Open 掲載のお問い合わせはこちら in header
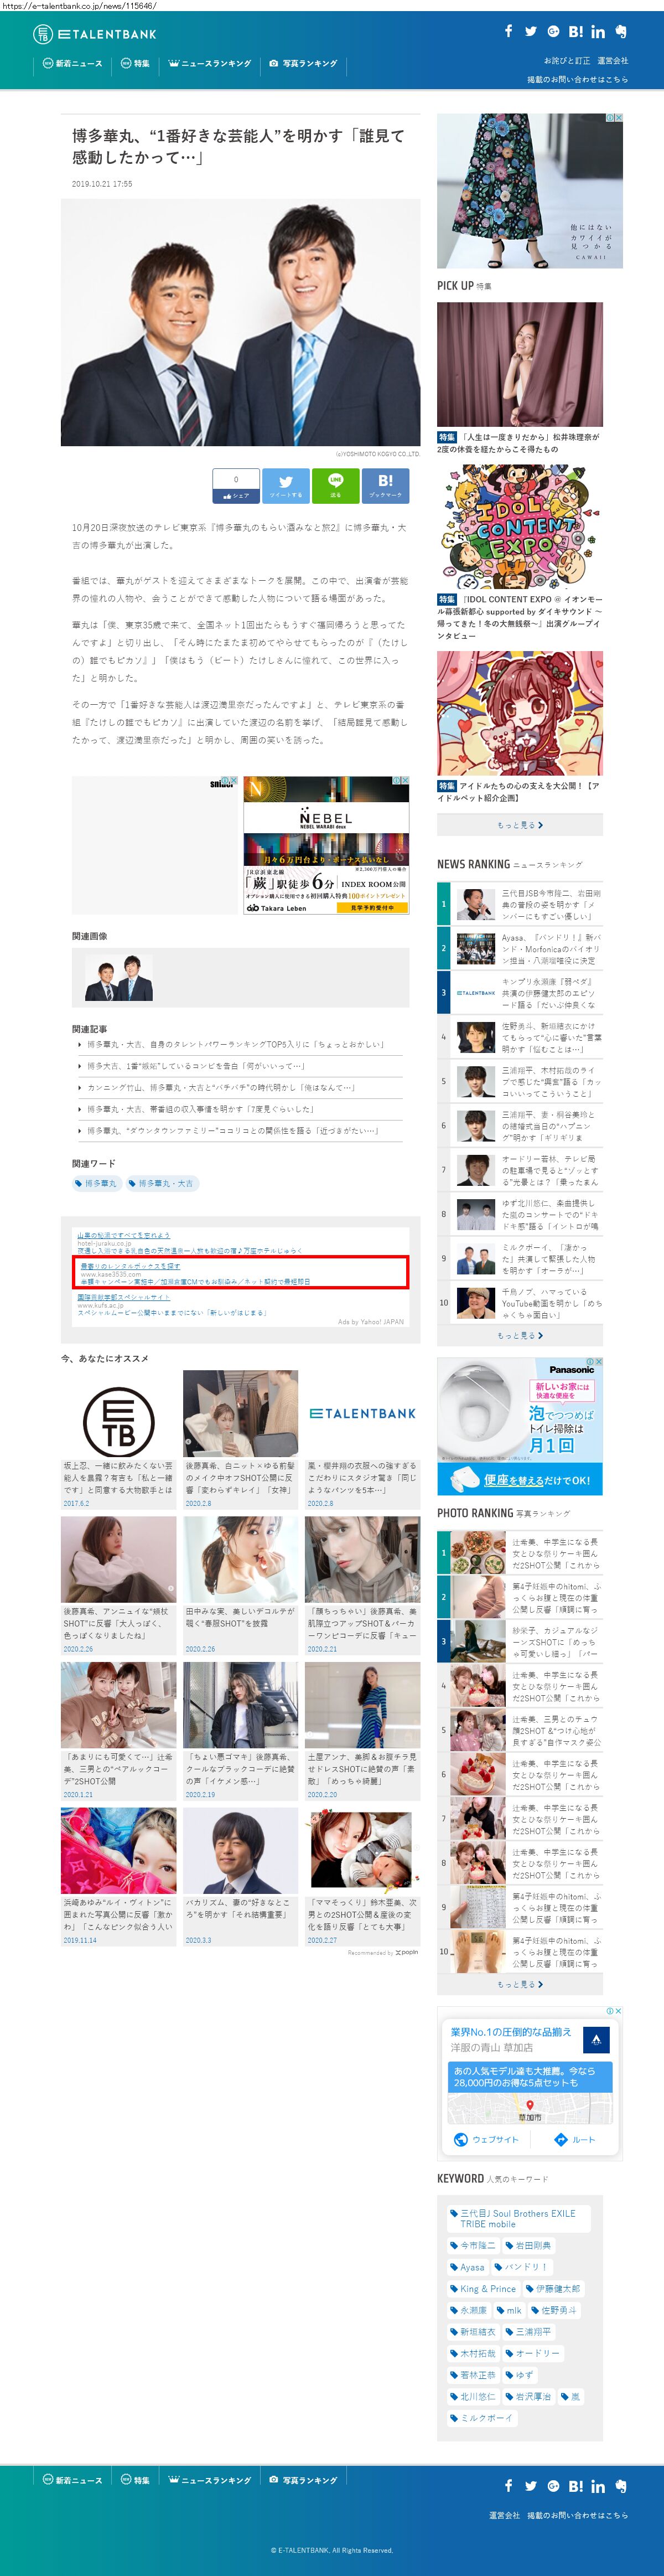 pos(578,79)
